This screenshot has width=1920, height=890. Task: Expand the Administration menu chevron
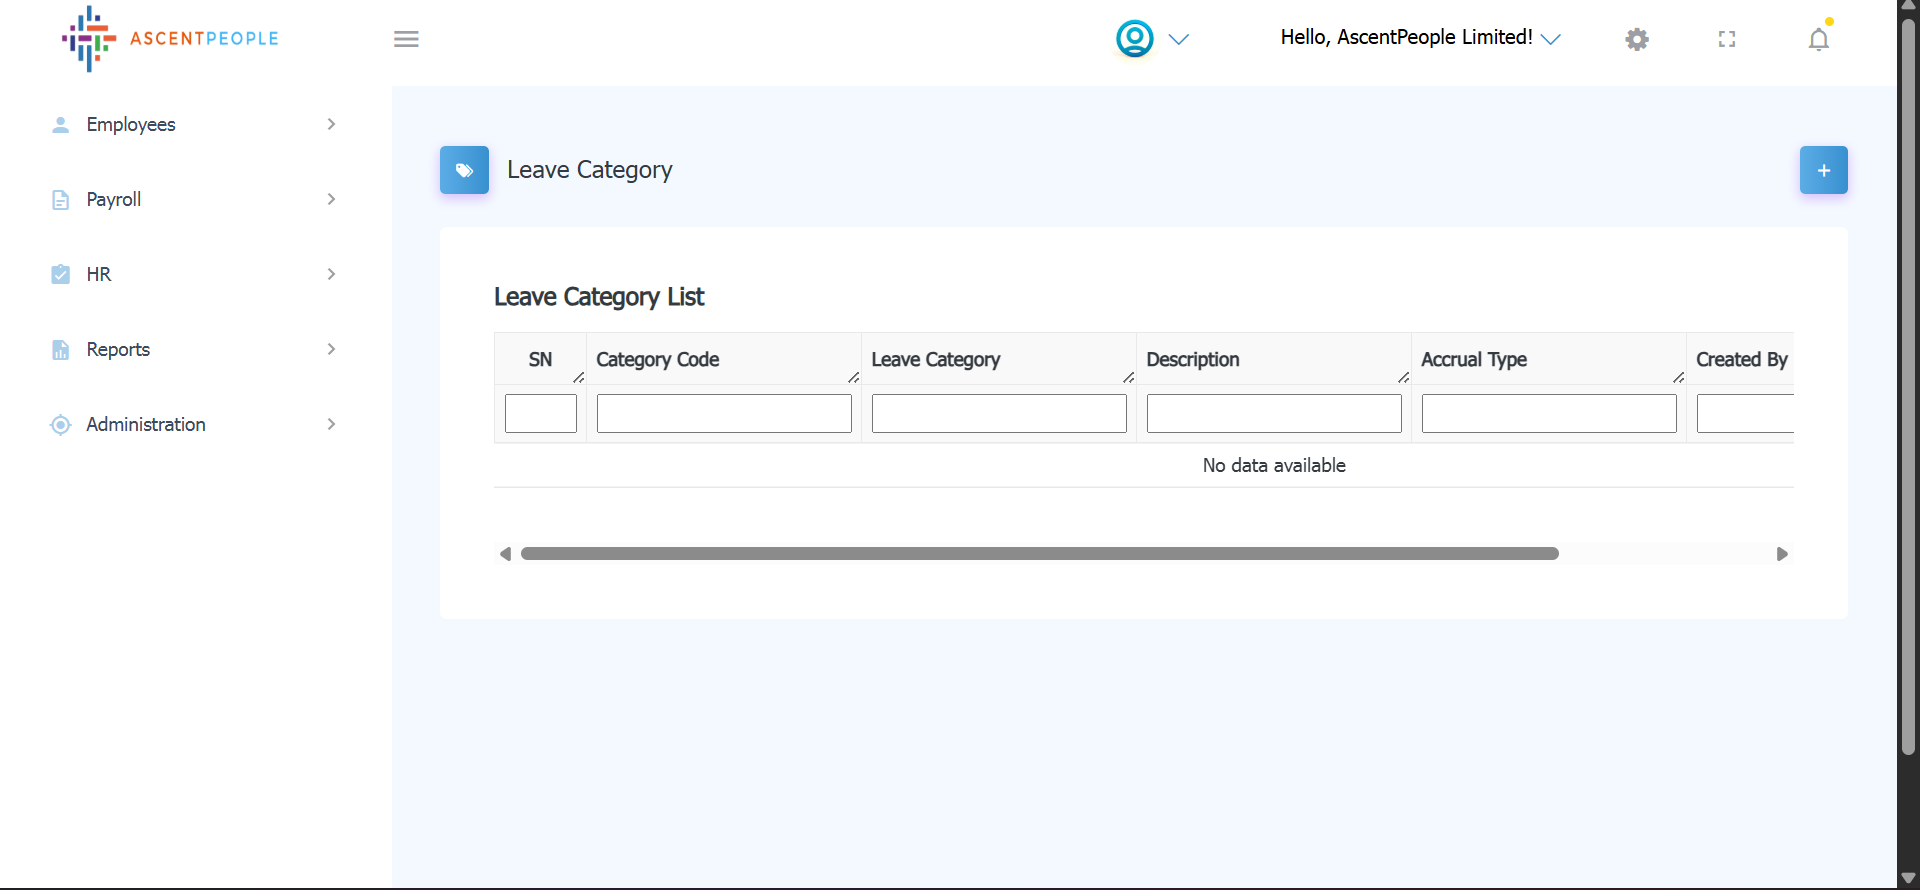pos(331,424)
